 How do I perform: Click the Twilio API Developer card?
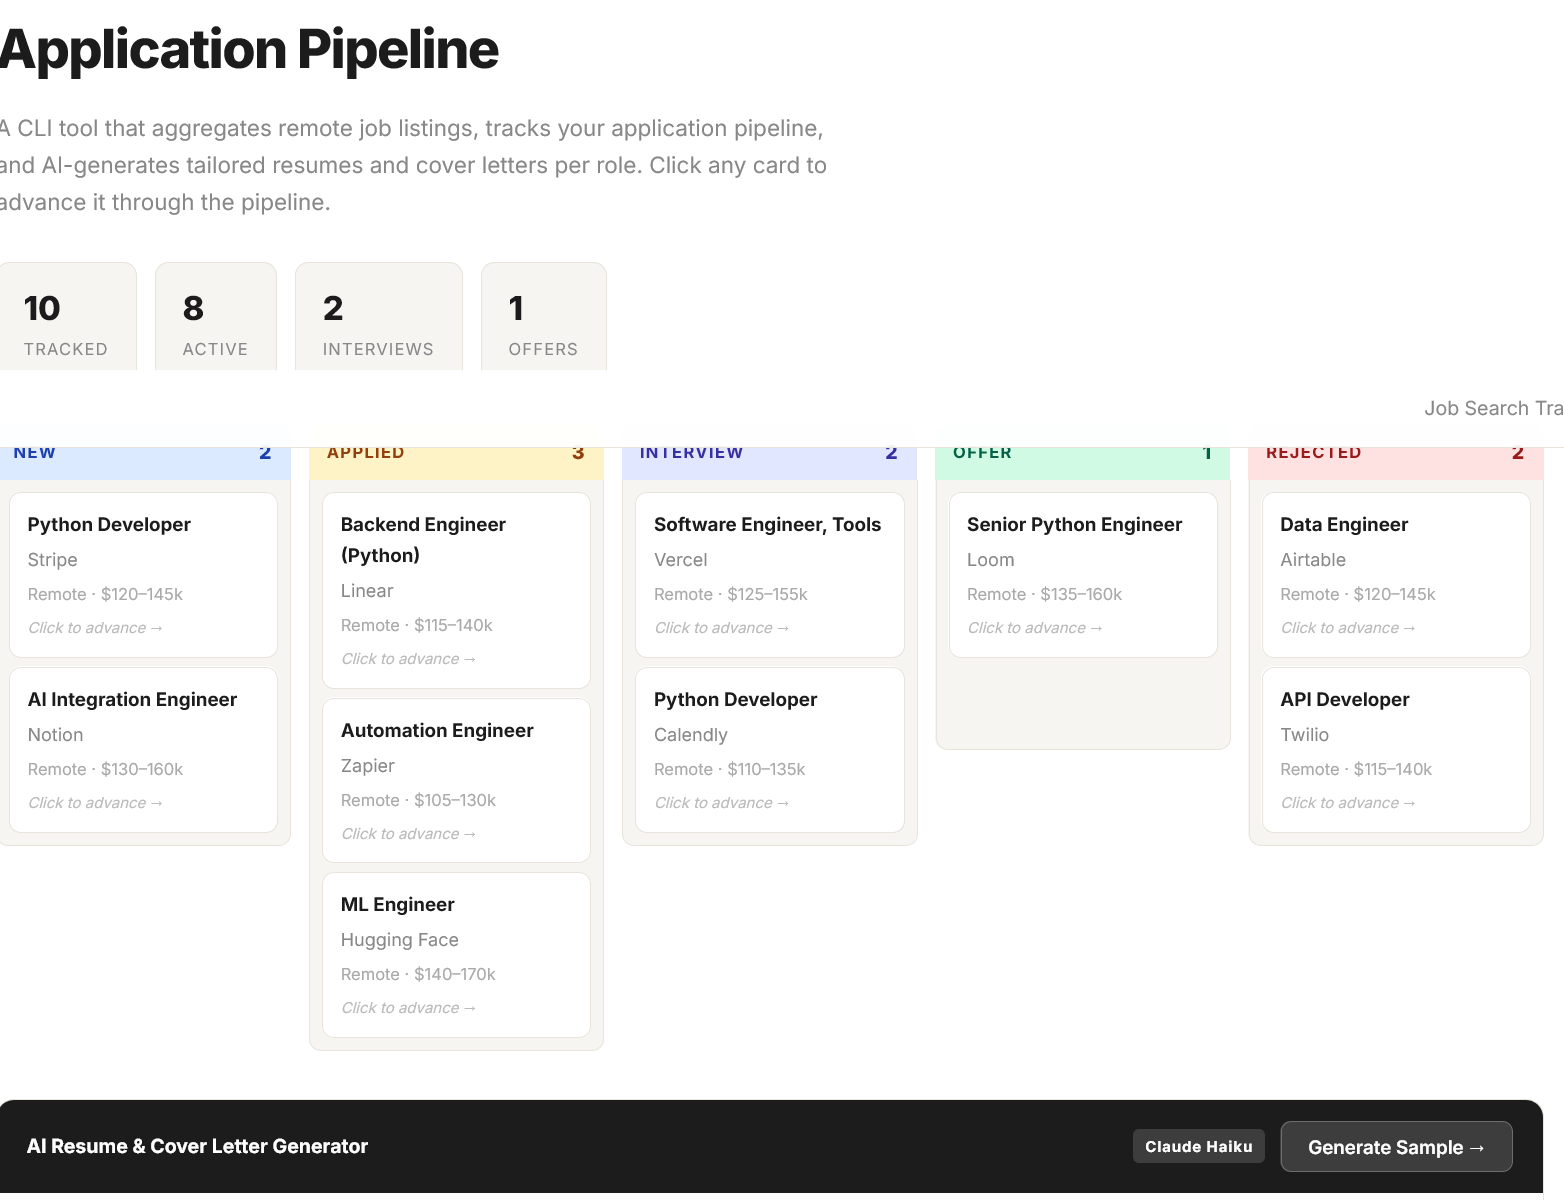(1395, 750)
